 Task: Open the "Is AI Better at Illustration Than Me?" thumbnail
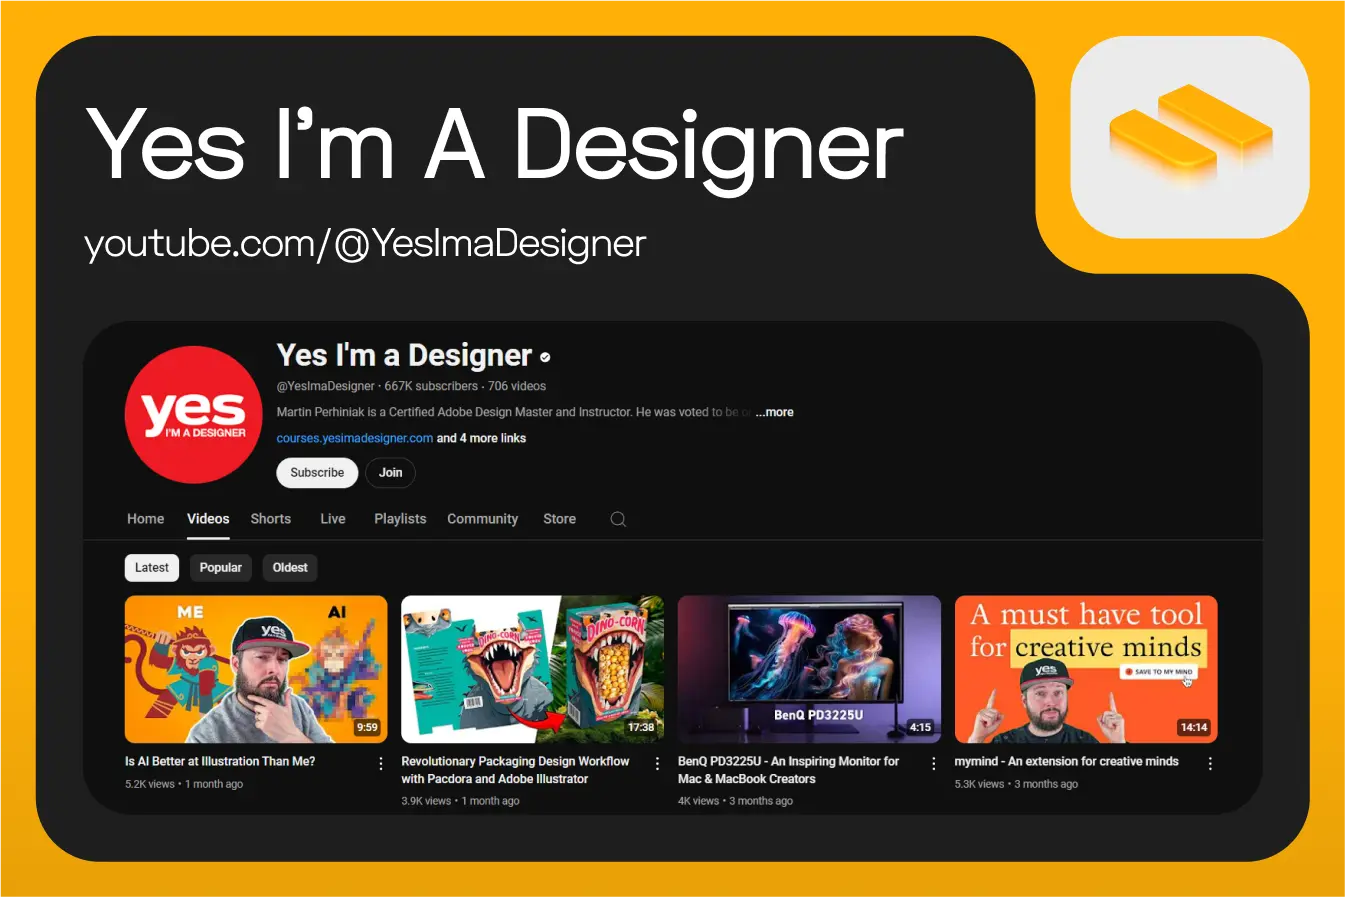tap(255, 669)
